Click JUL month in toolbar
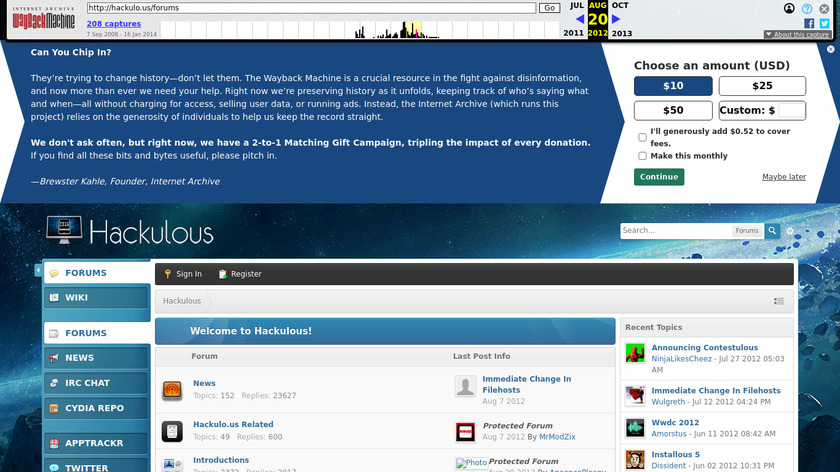The width and height of the screenshot is (840, 472). coord(576,5)
